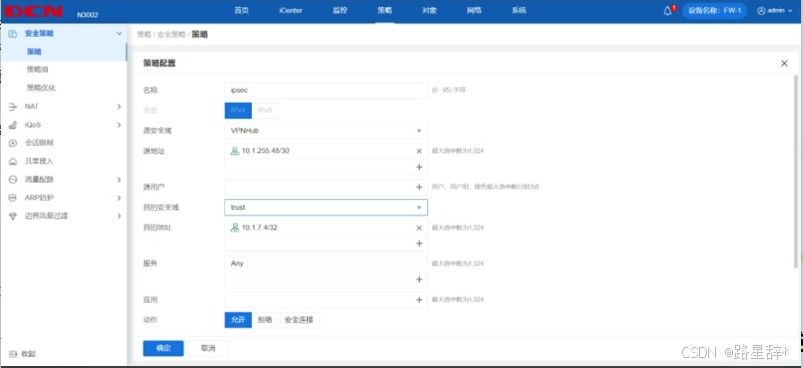
Task: Click the 服务 field showing Any
Action: point(326,264)
